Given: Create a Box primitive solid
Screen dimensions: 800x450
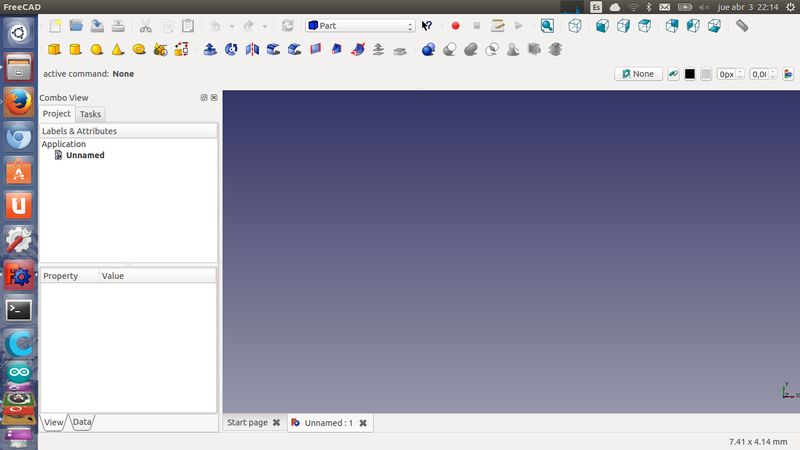Looking at the screenshot, I should [54, 49].
